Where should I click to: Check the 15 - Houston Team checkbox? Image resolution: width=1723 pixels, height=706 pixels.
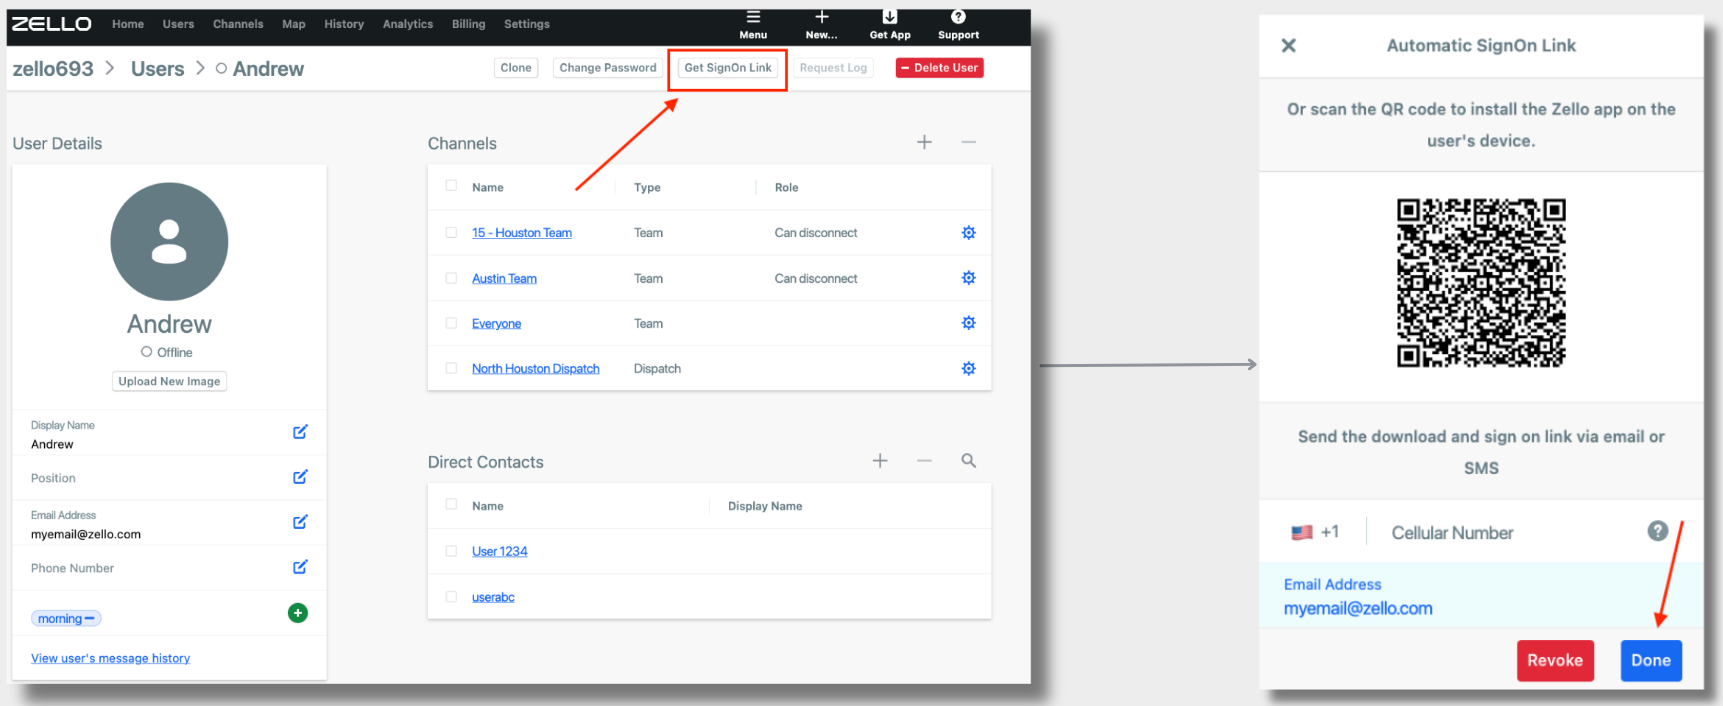click(x=451, y=232)
